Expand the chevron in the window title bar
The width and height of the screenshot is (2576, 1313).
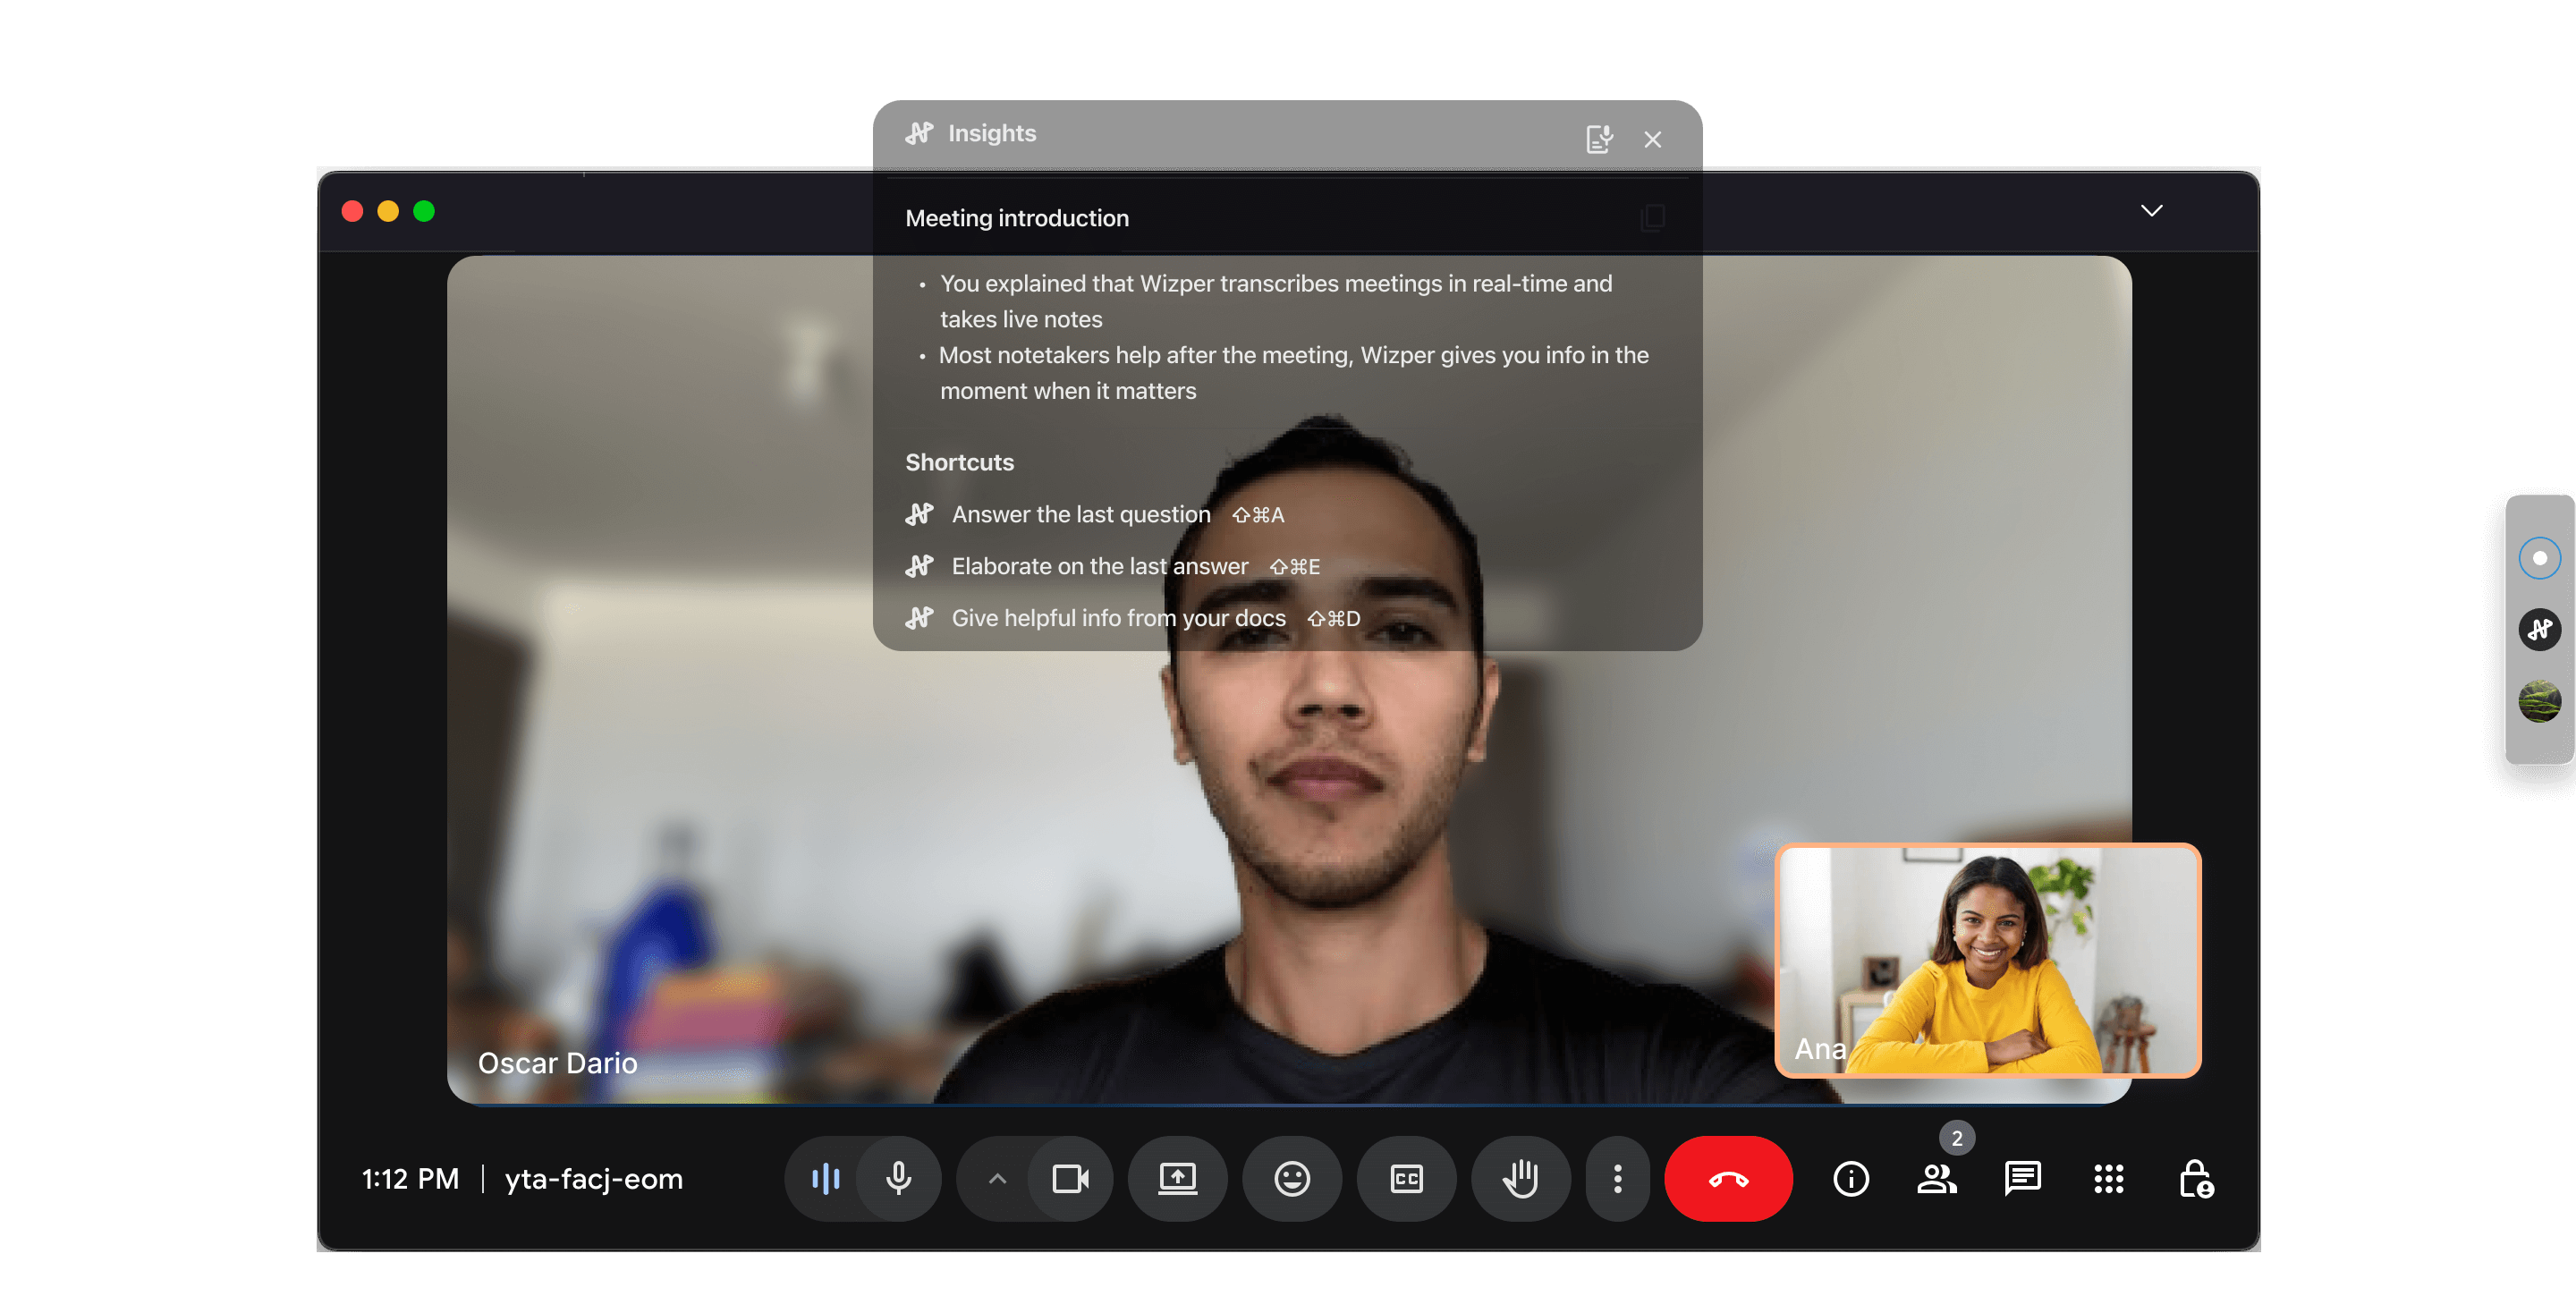coord(2151,210)
